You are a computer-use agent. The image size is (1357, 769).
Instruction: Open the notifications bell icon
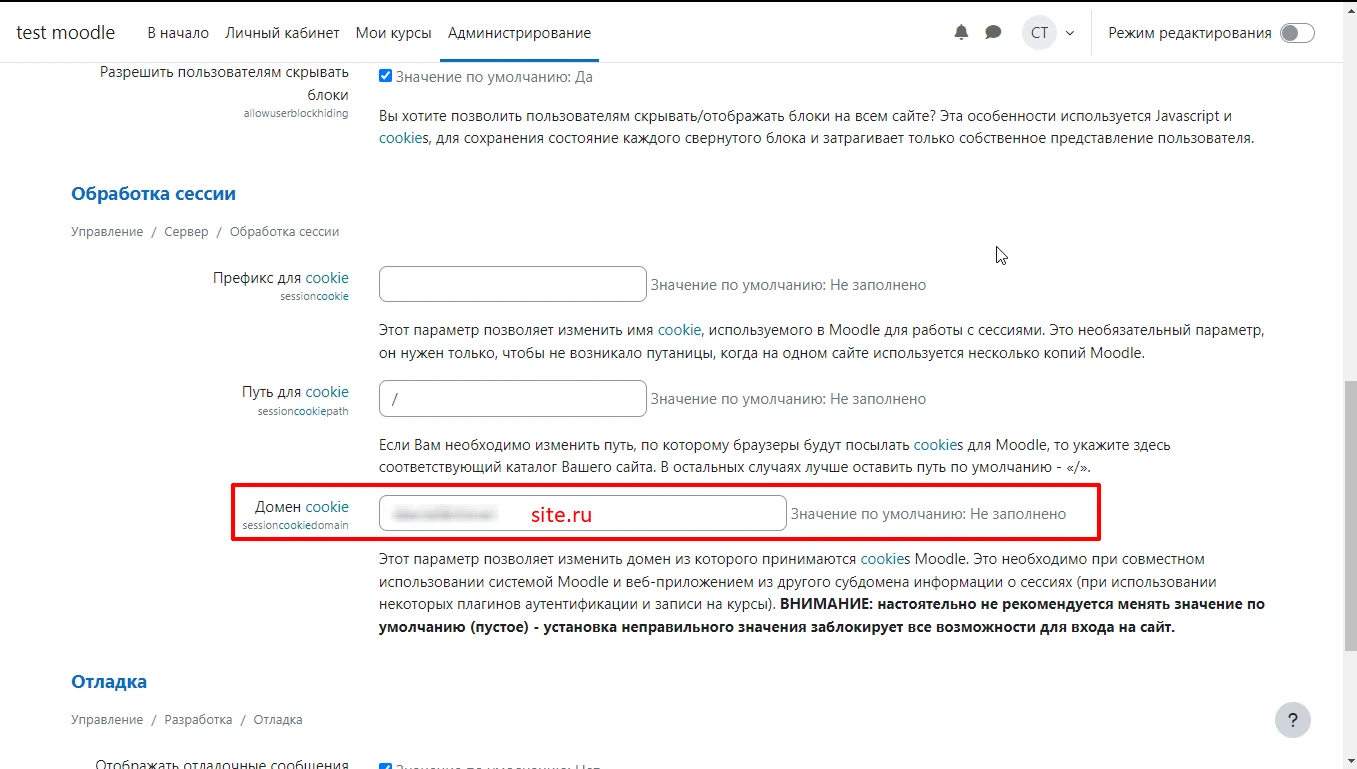click(961, 32)
